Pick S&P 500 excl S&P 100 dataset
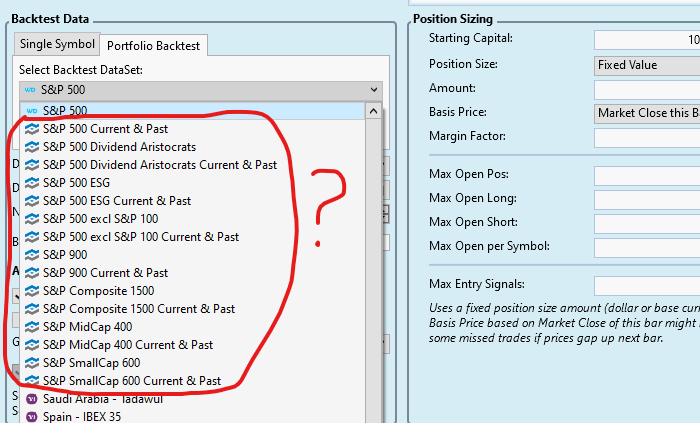The height and width of the screenshot is (423, 700). [192, 219]
